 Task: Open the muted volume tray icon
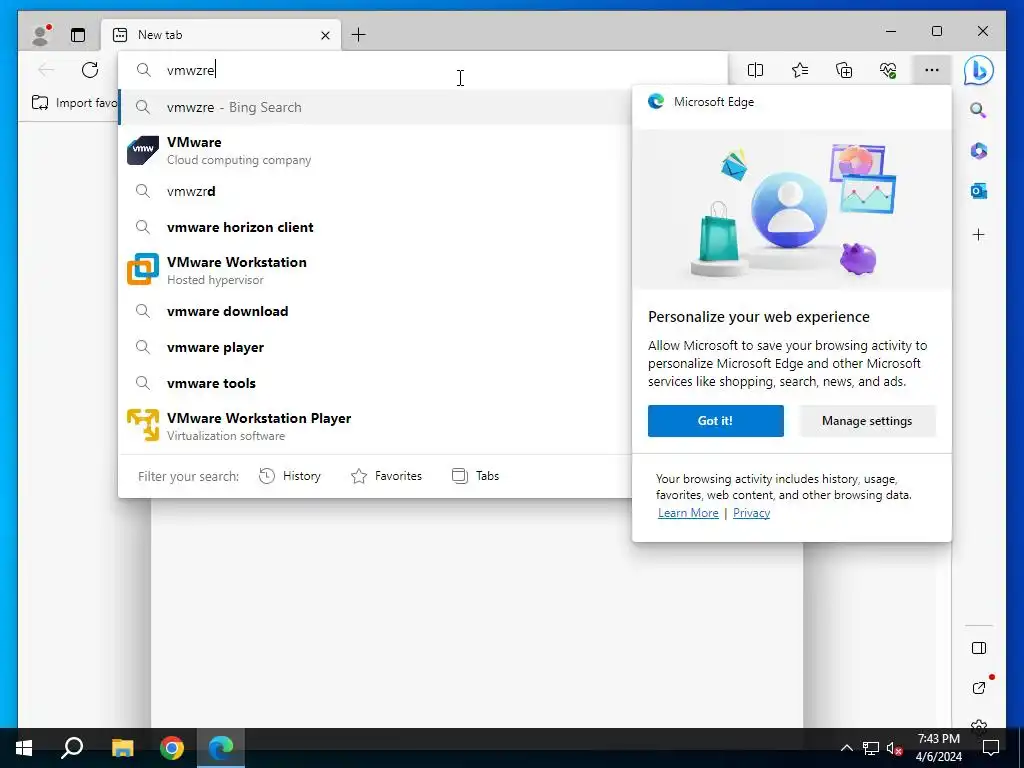click(x=895, y=748)
